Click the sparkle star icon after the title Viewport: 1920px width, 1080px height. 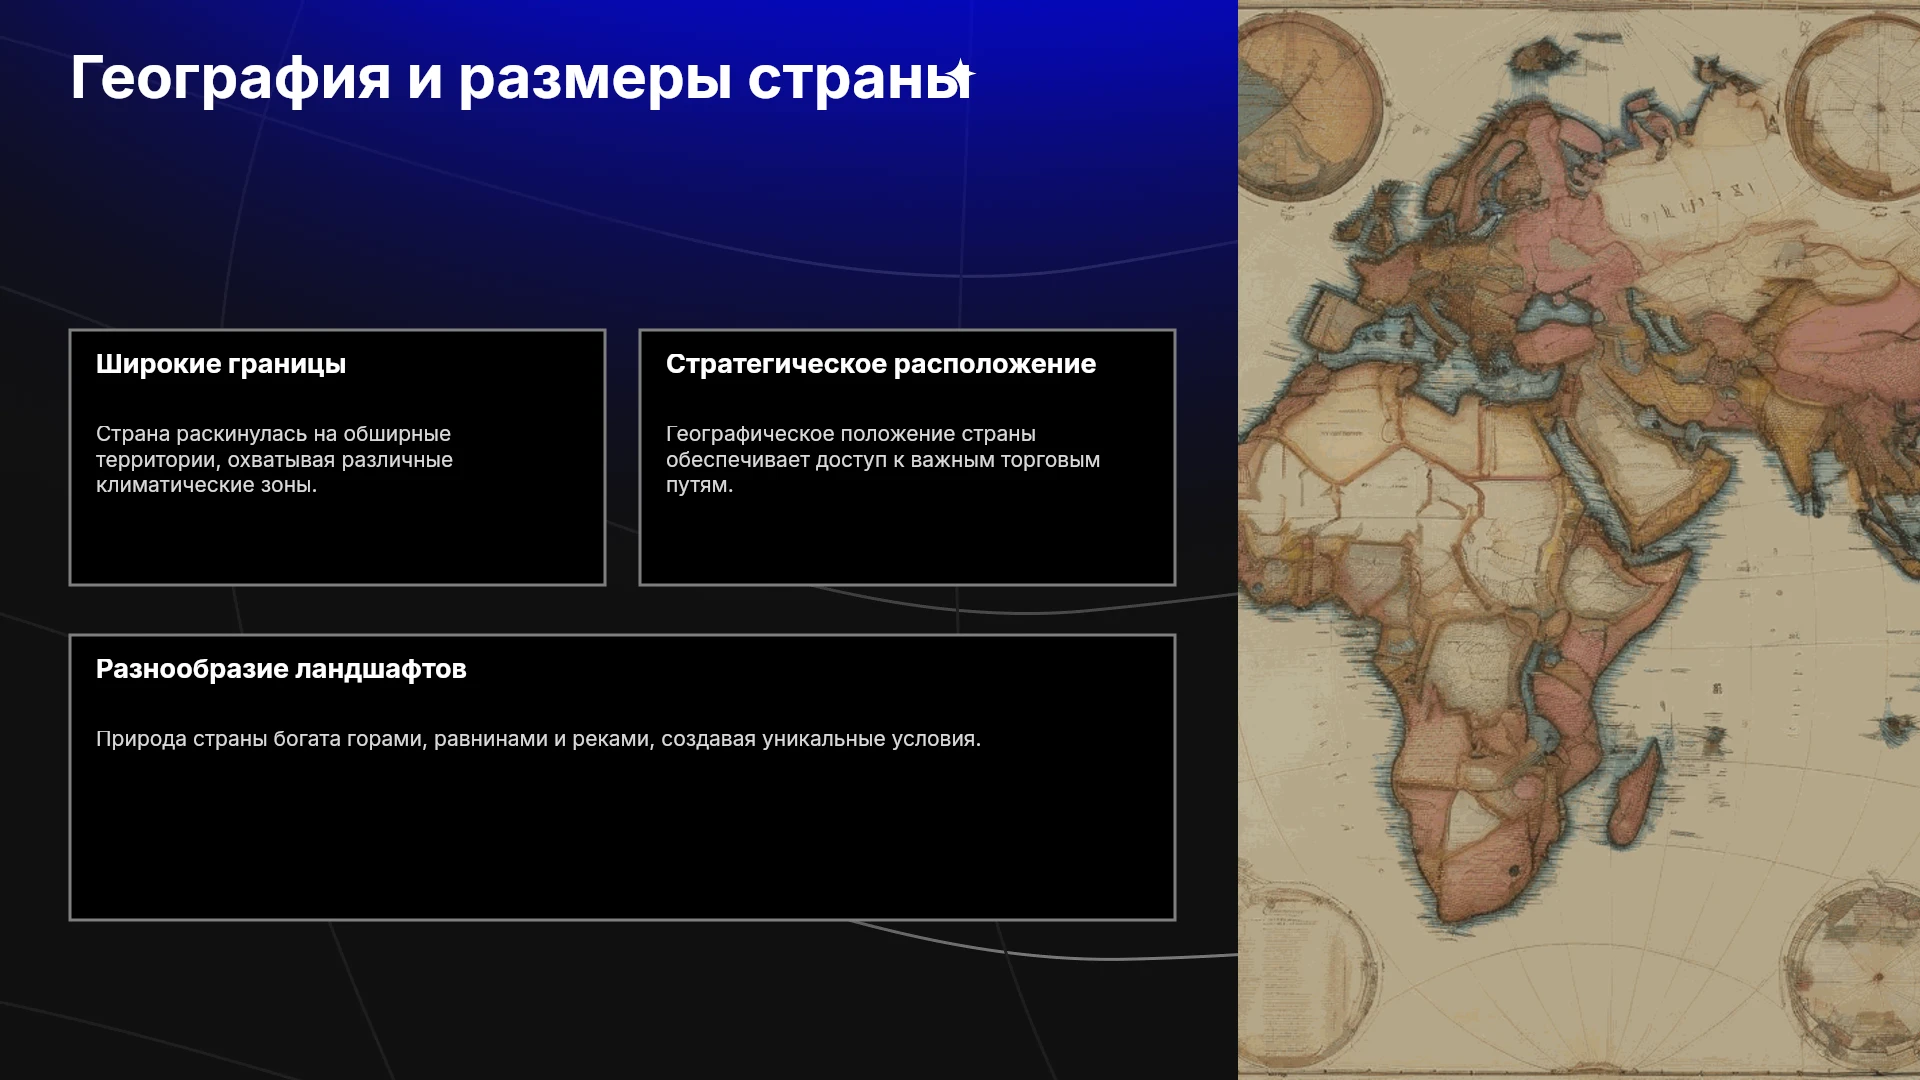click(960, 74)
